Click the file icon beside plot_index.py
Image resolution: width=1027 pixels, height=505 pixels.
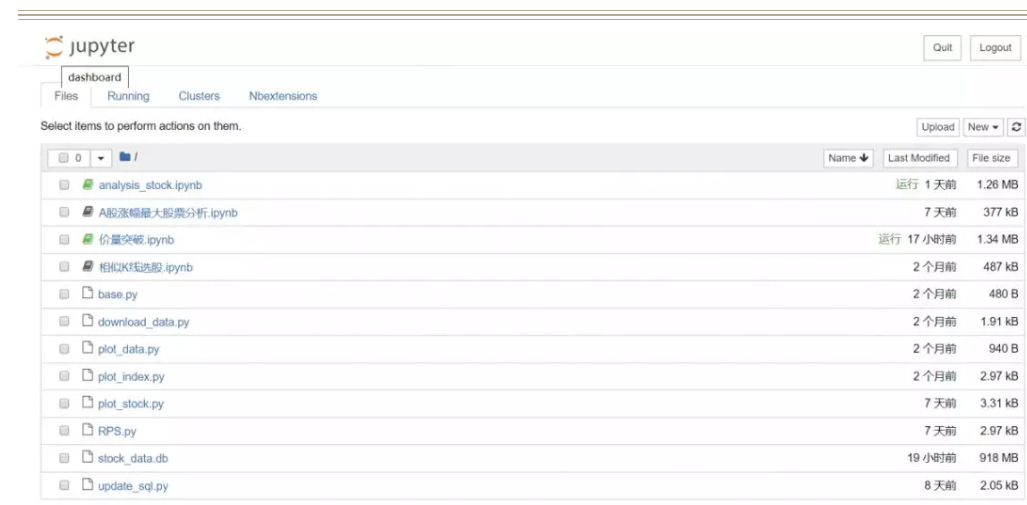[87, 376]
